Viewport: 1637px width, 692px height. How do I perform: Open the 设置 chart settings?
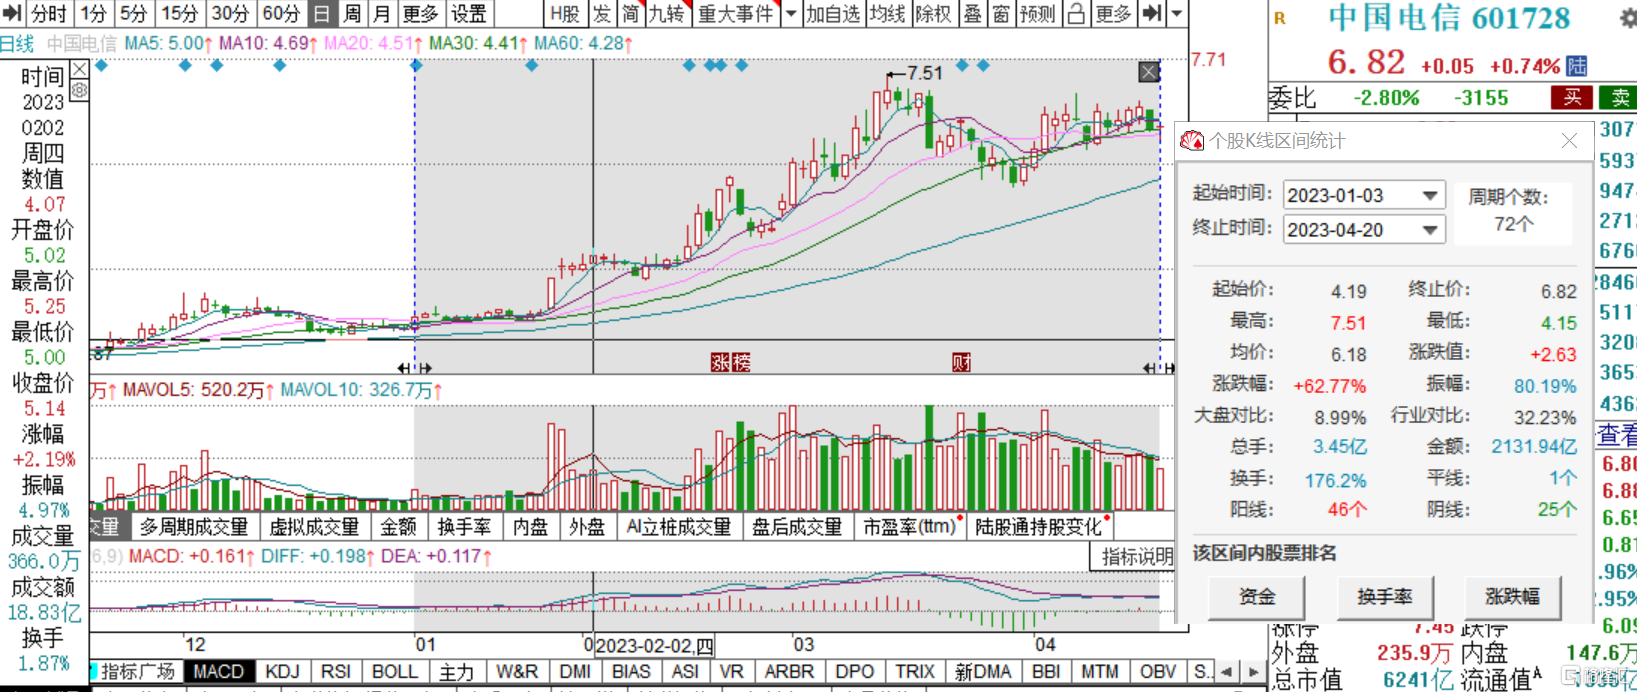point(468,13)
